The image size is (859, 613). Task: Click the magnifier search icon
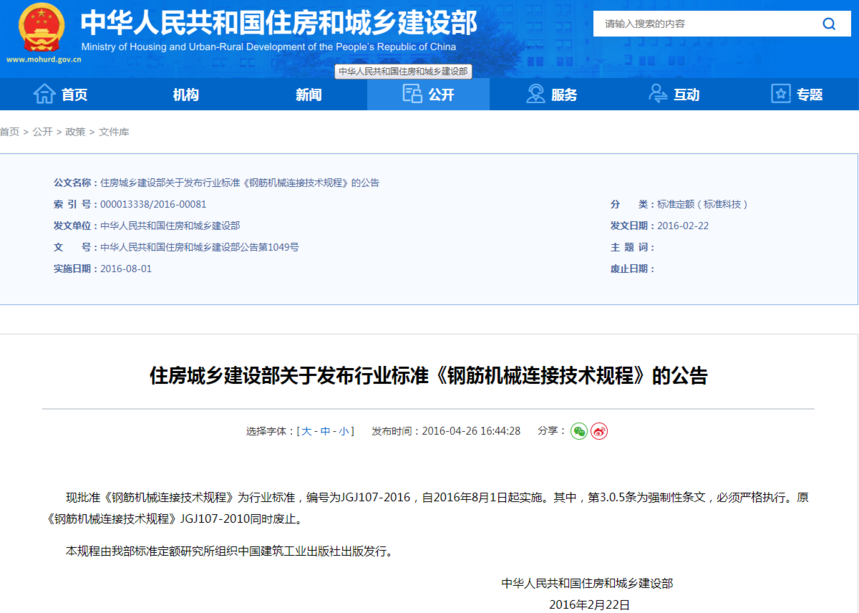pos(829,24)
